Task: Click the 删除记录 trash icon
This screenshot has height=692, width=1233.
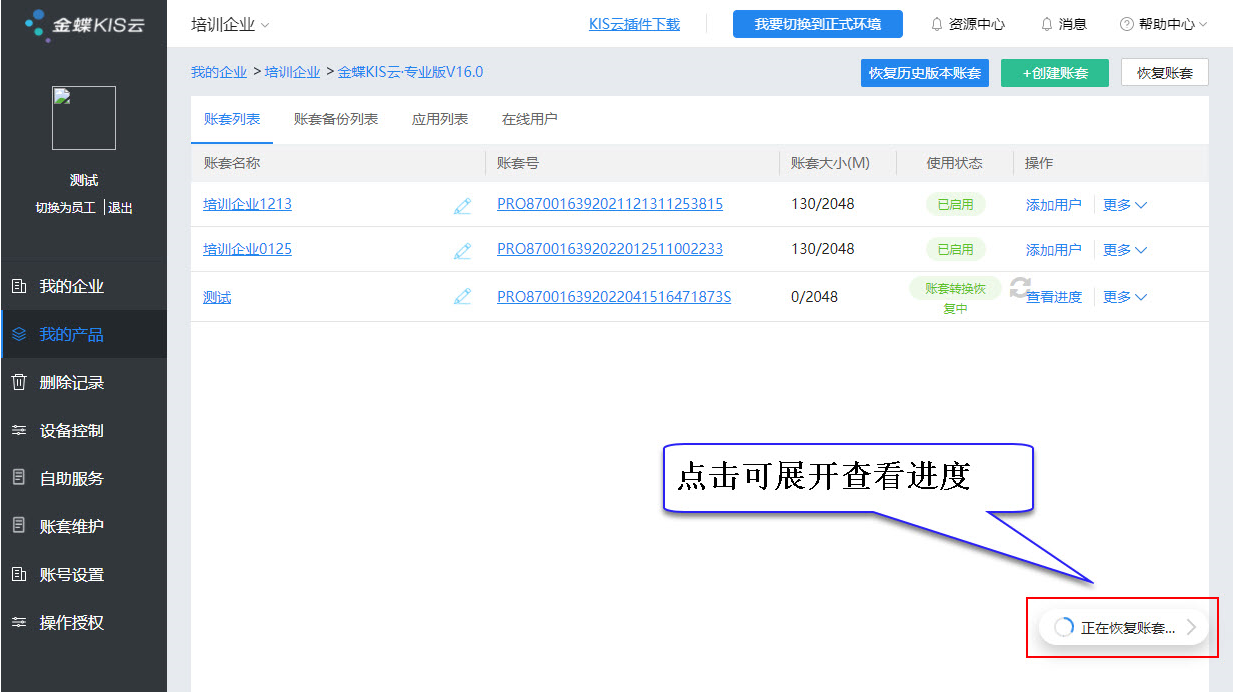Action: tap(19, 383)
